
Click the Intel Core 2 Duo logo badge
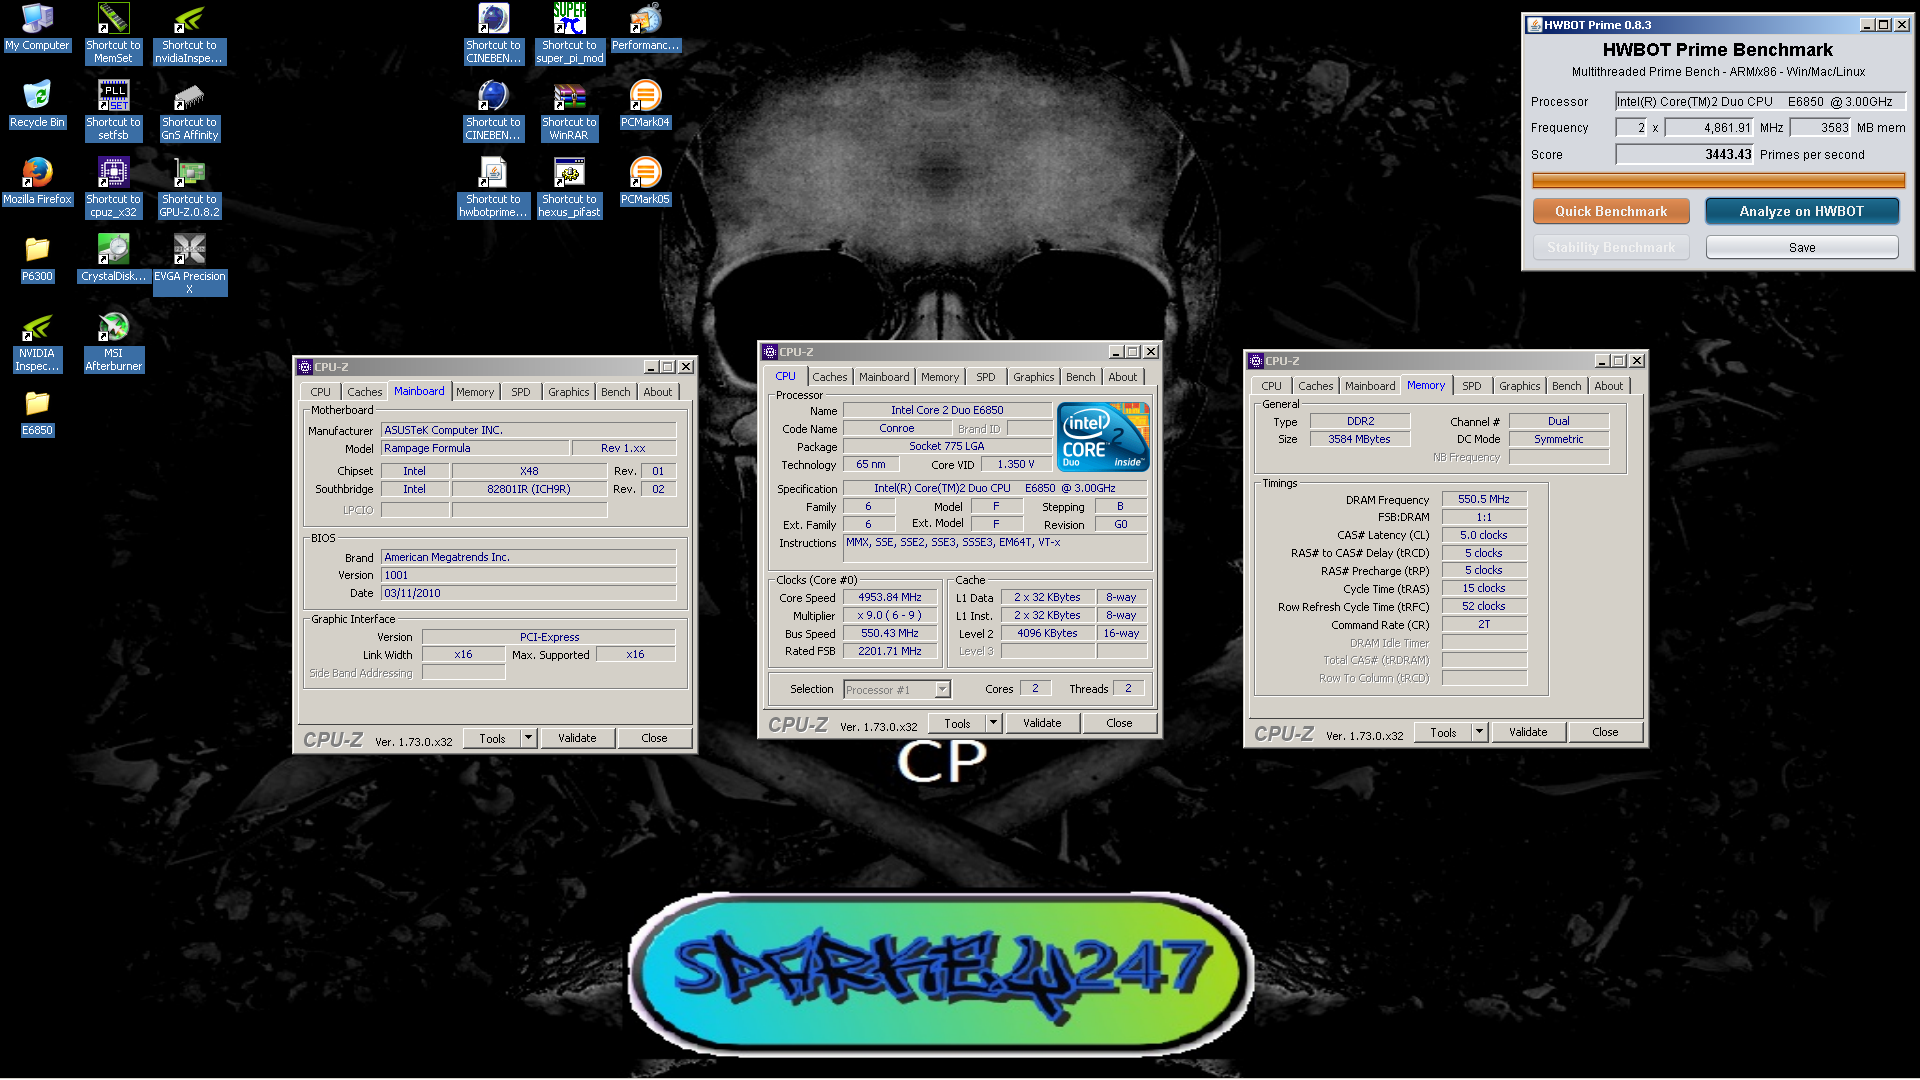tap(1103, 436)
